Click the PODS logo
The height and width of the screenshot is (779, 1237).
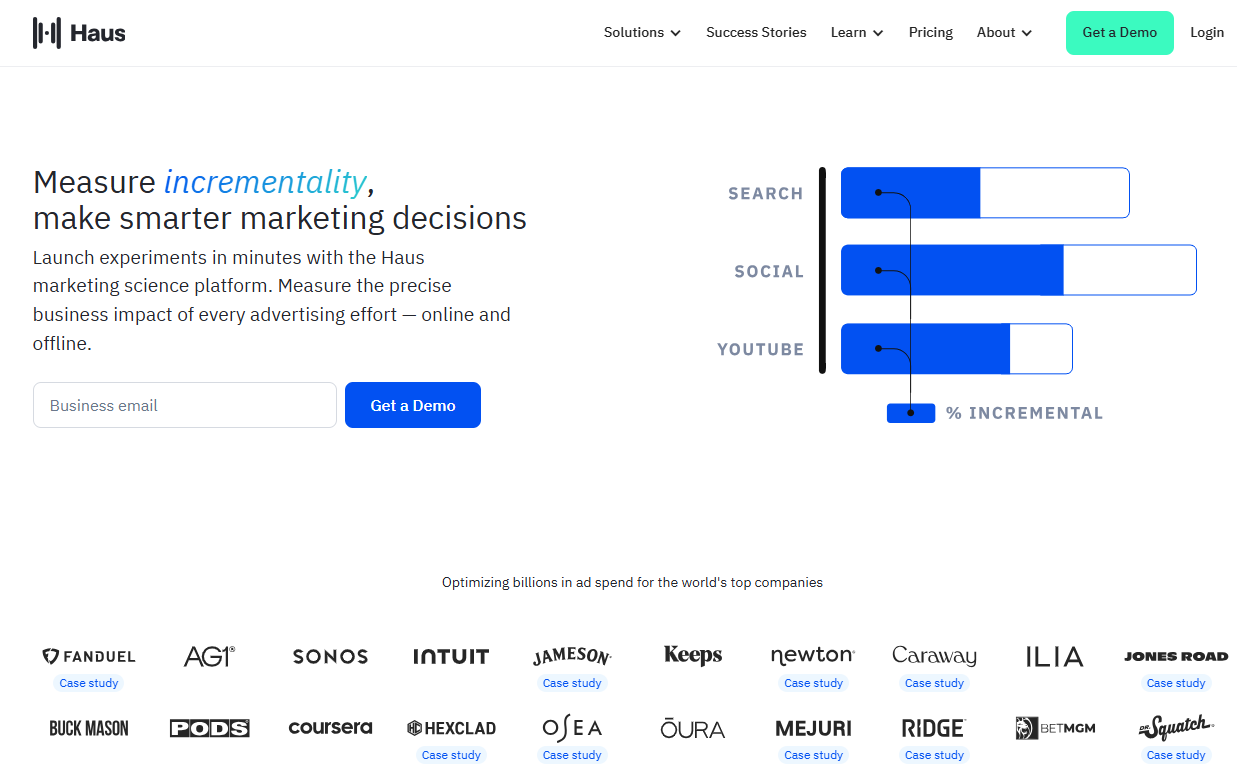210,728
